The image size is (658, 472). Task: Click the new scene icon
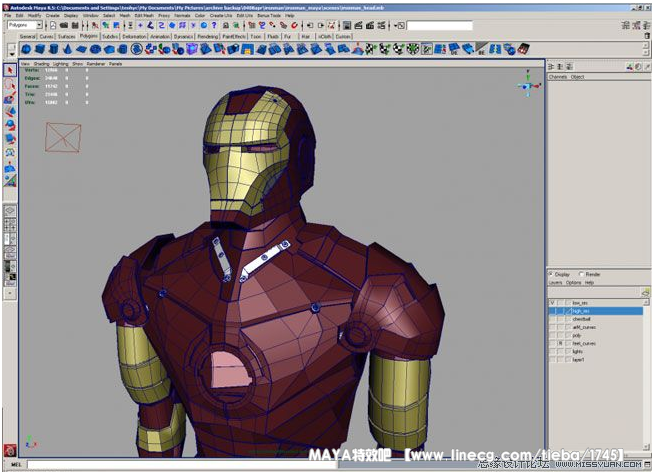pyautogui.click(x=53, y=26)
